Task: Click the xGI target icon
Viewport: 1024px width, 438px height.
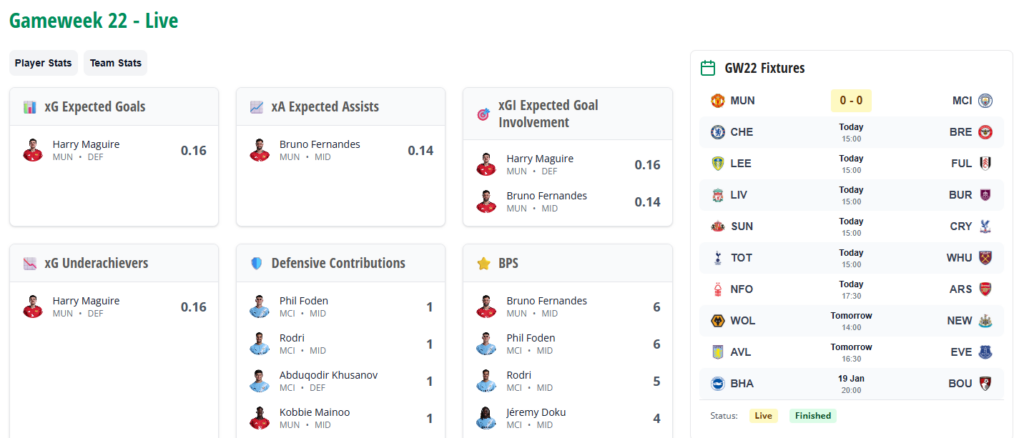Action: 483,114
